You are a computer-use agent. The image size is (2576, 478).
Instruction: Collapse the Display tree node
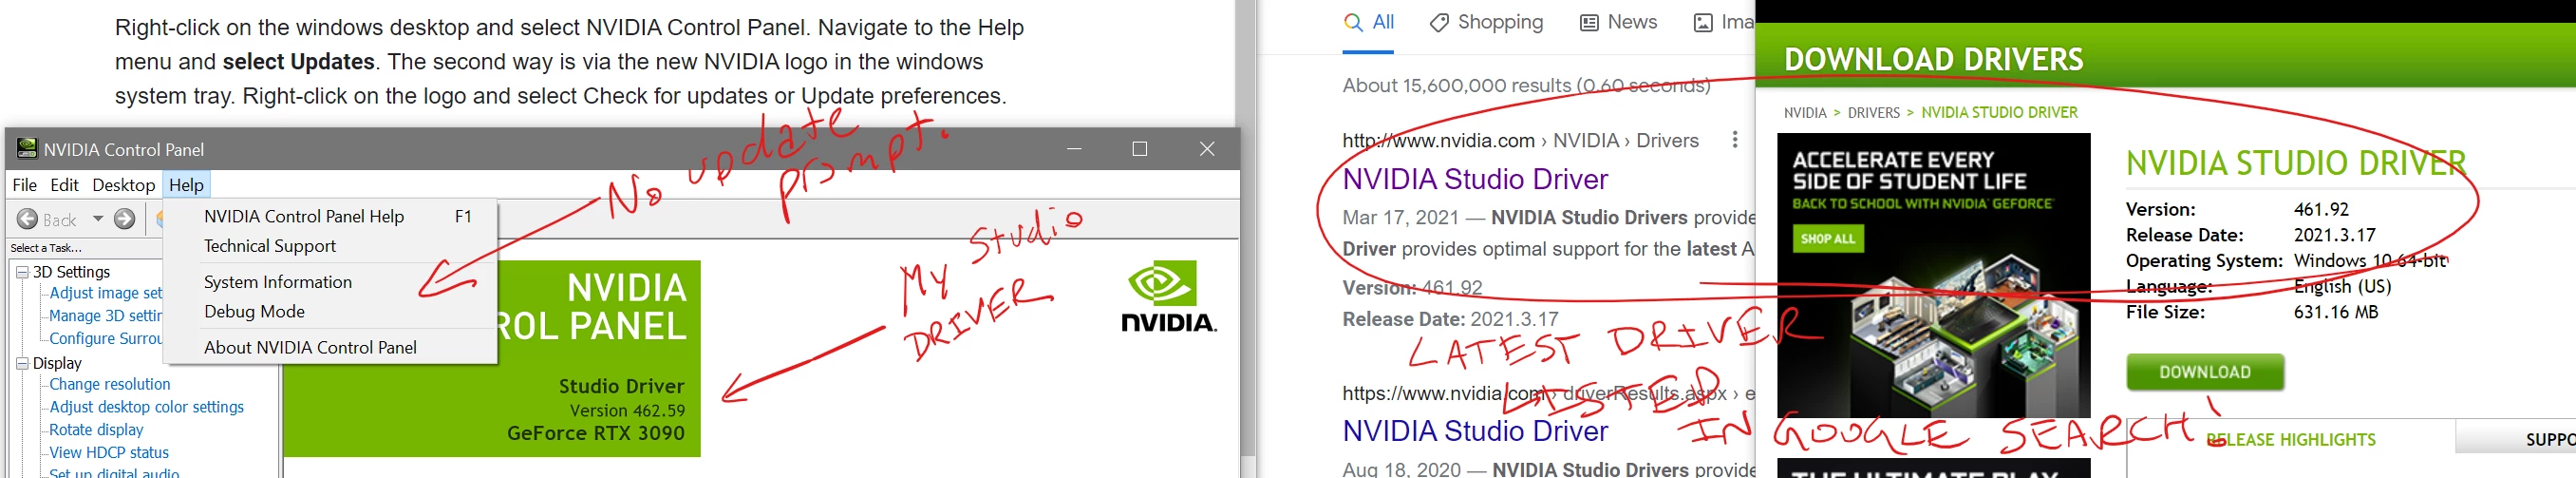click(22, 363)
